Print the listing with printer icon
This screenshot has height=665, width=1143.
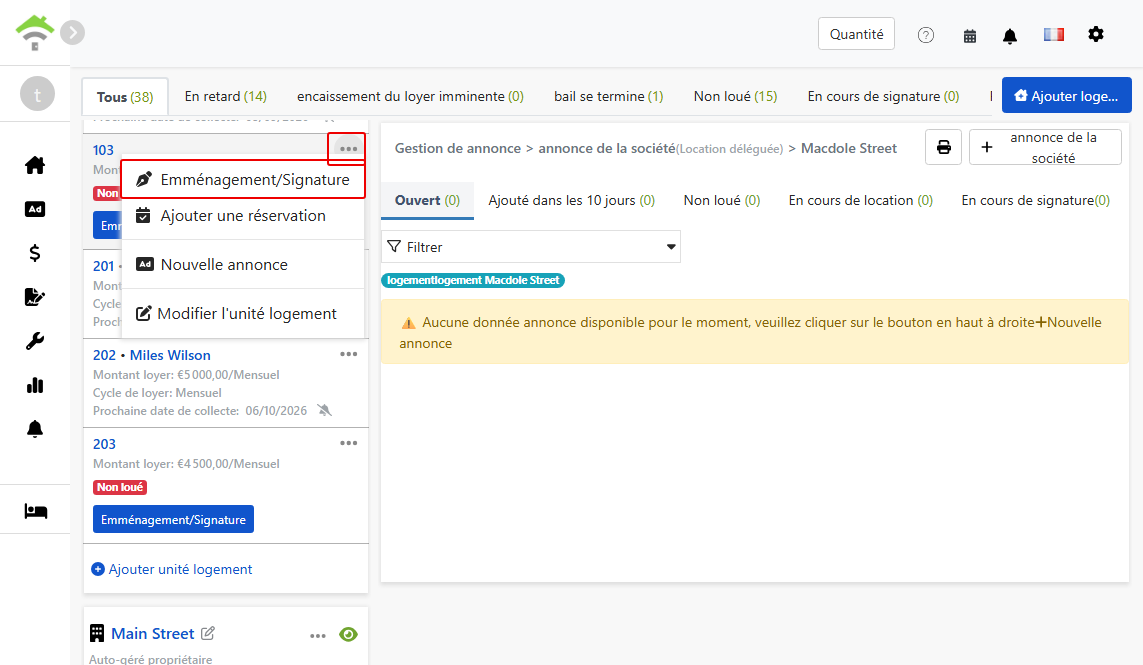pos(943,147)
